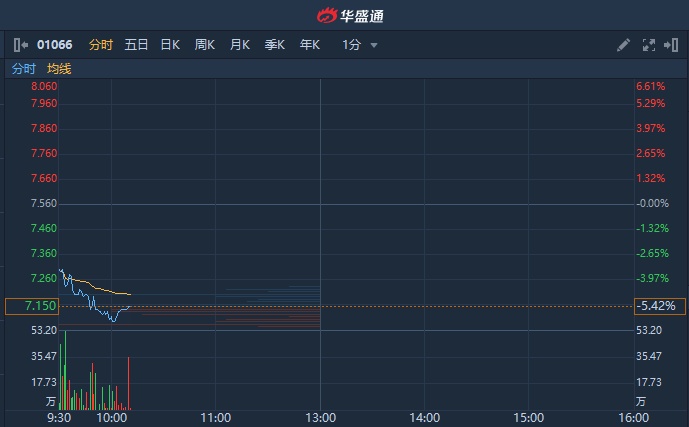This screenshot has height=427, width=689.
Task: Click the 9:30 time axis label
Action: 59,418
